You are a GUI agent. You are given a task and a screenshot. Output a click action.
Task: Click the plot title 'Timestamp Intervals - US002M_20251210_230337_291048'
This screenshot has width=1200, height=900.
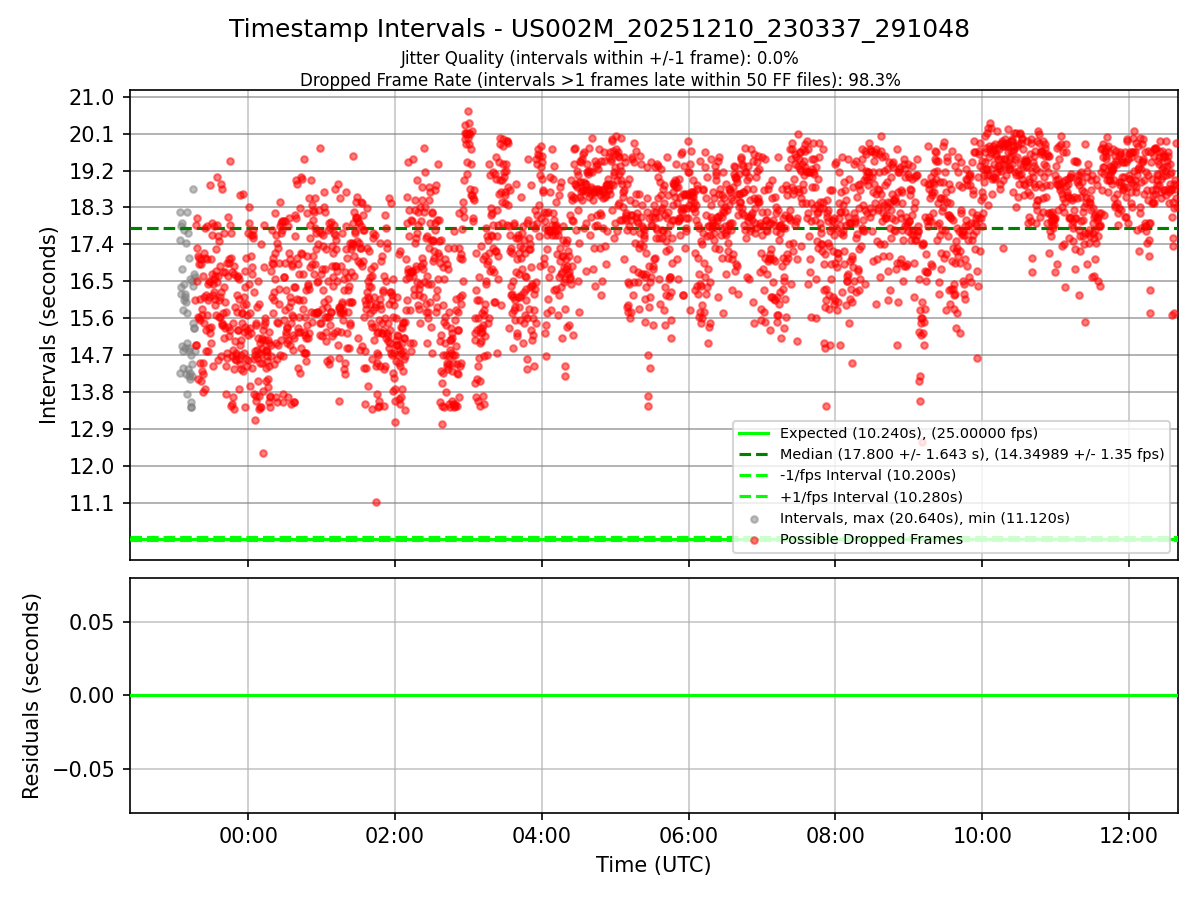pyautogui.click(x=599, y=29)
